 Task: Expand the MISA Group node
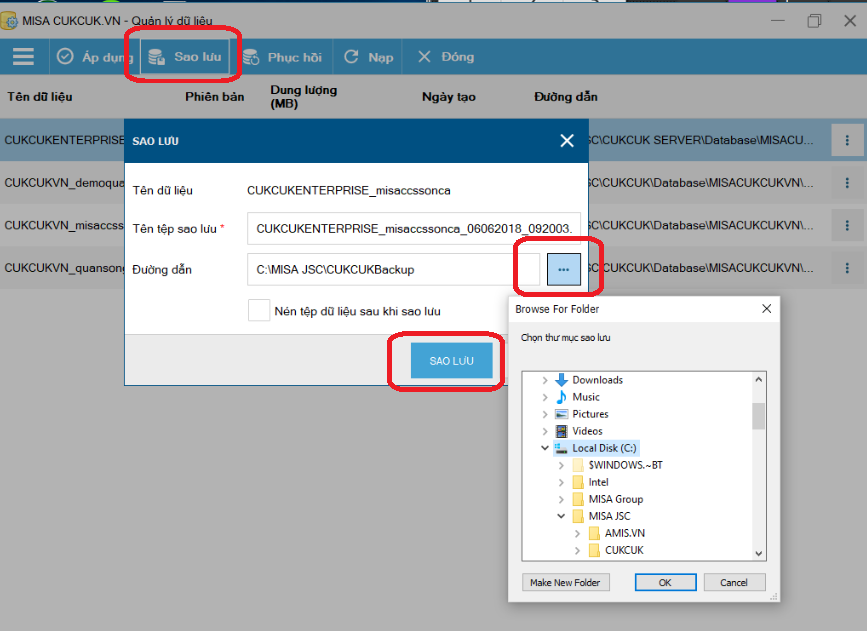[561, 499]
